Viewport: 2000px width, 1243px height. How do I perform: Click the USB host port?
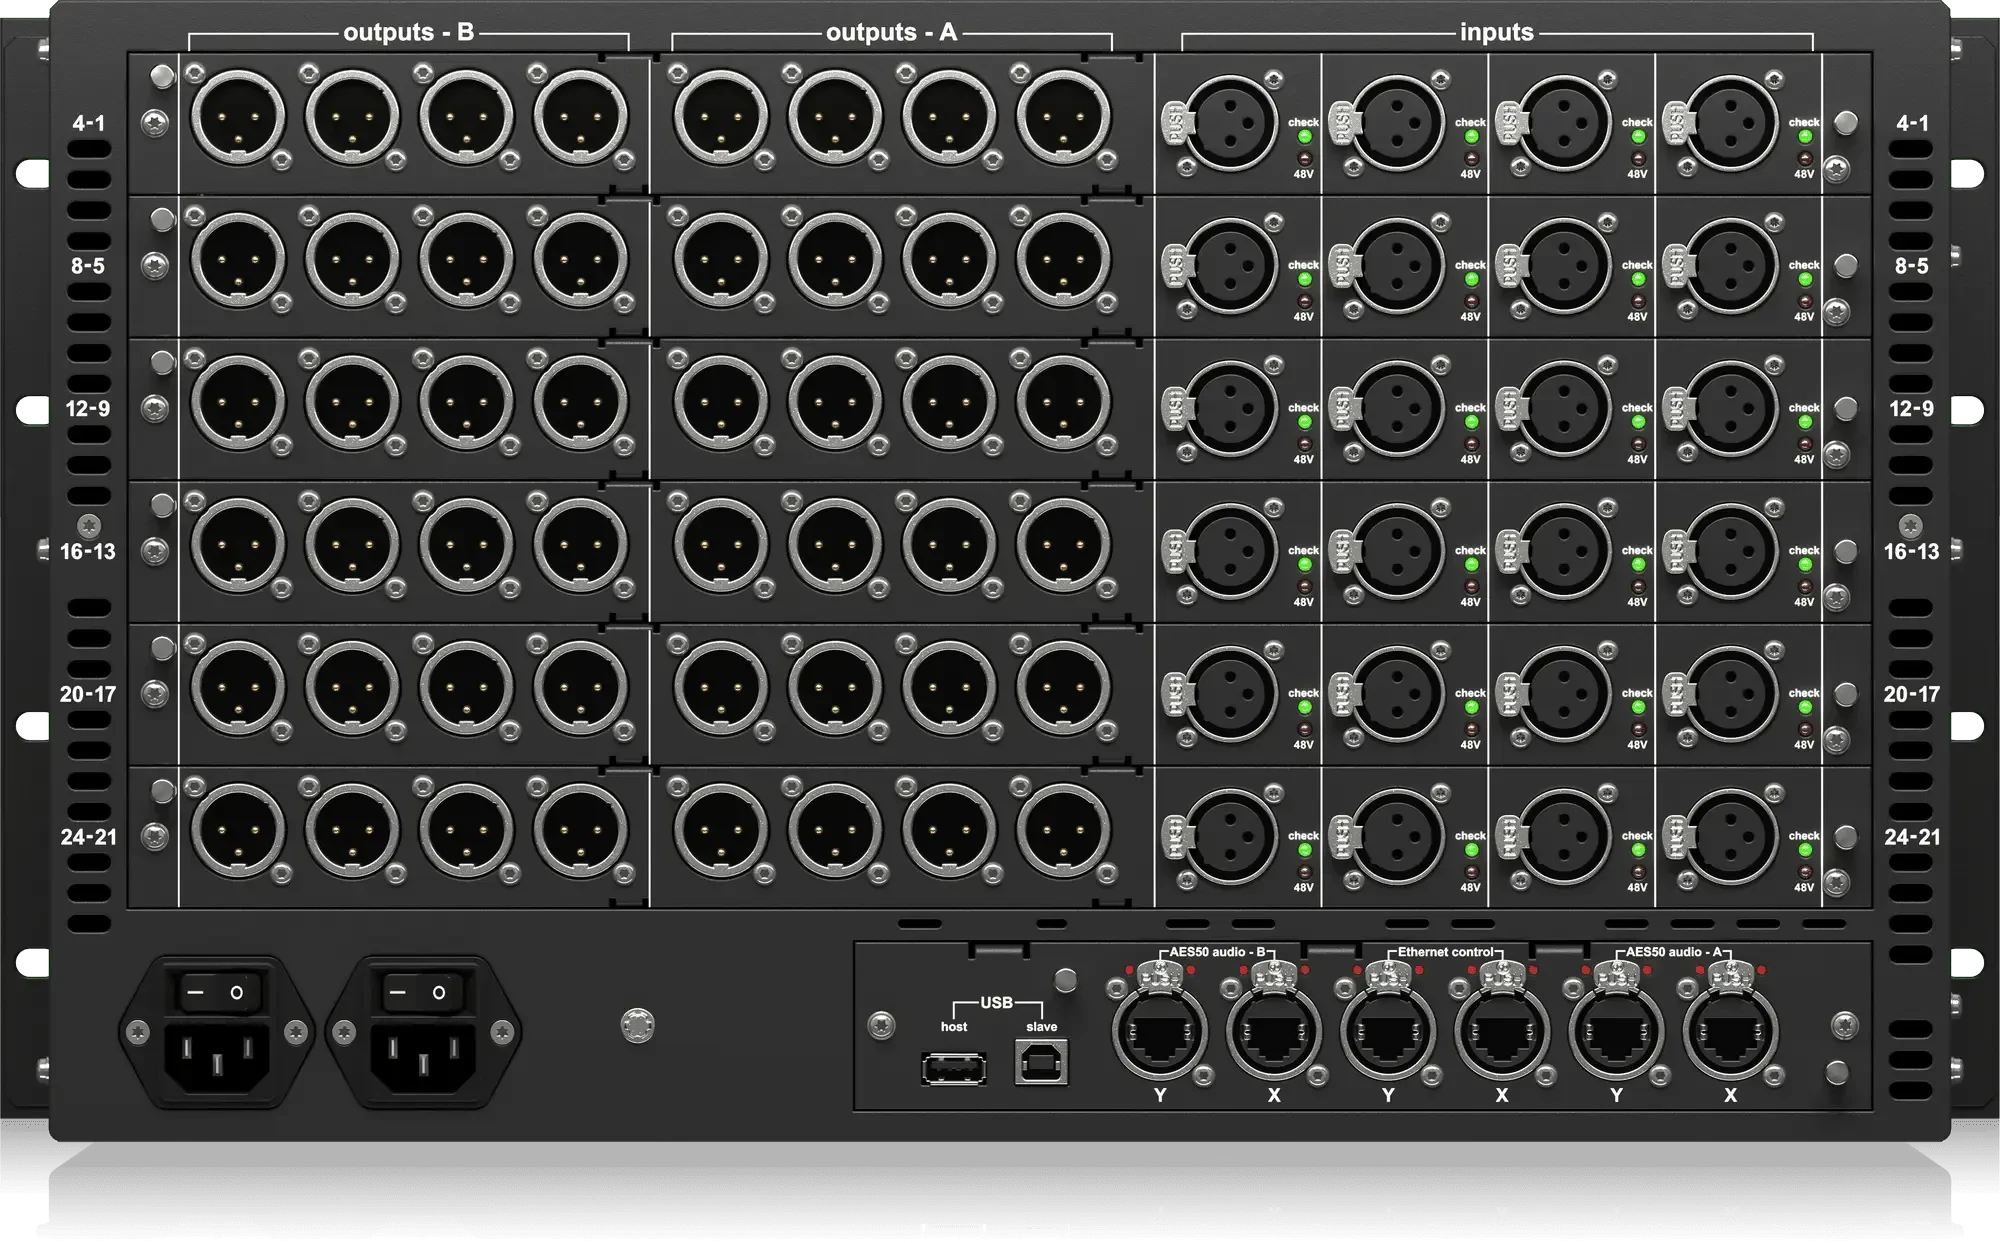953,1069
